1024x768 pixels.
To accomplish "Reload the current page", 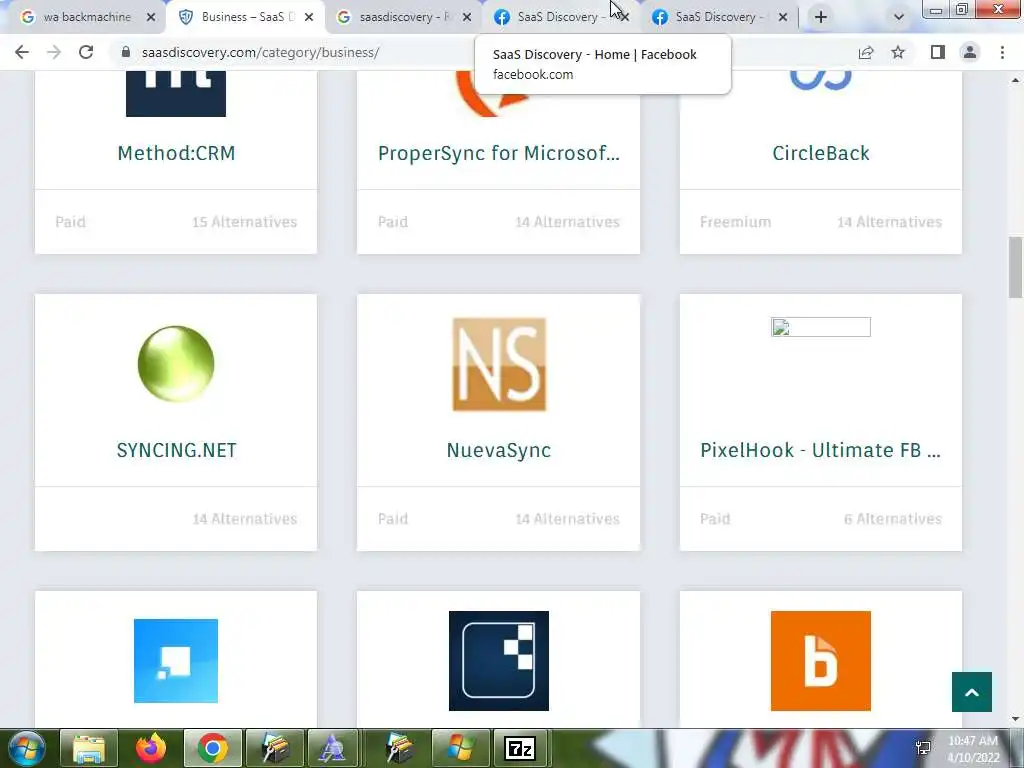I will click(x=86, y=52).
